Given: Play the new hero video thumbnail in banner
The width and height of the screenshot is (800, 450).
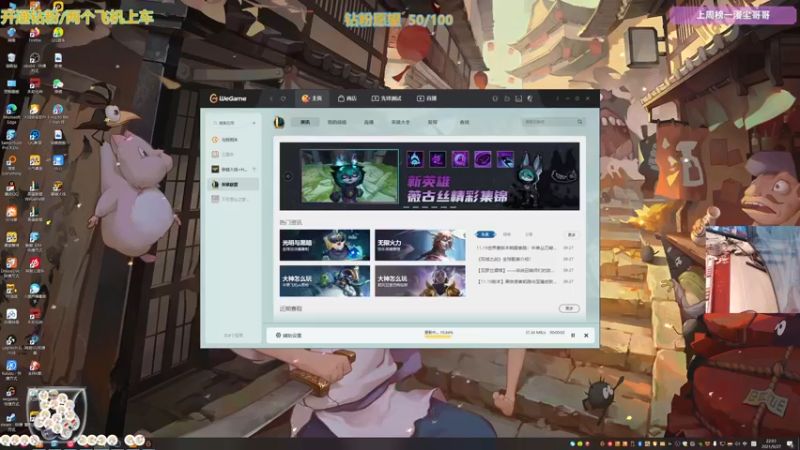Looking at the screenshot, I should tap(350, 176).
